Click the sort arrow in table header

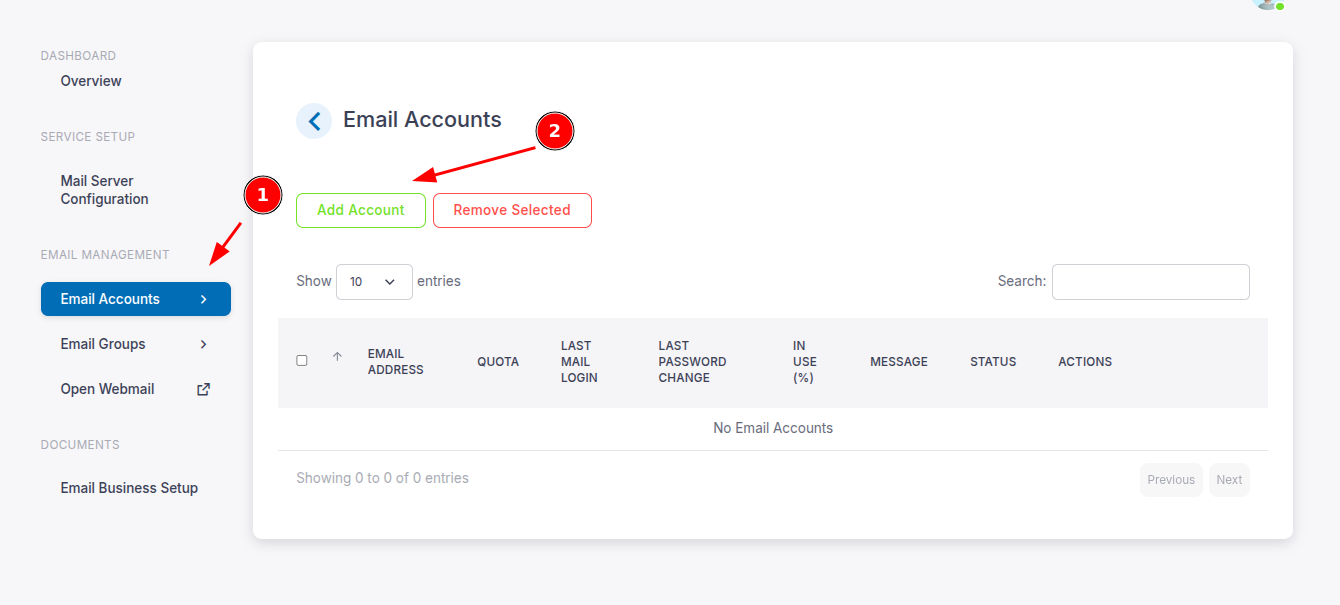coord(337,357)
